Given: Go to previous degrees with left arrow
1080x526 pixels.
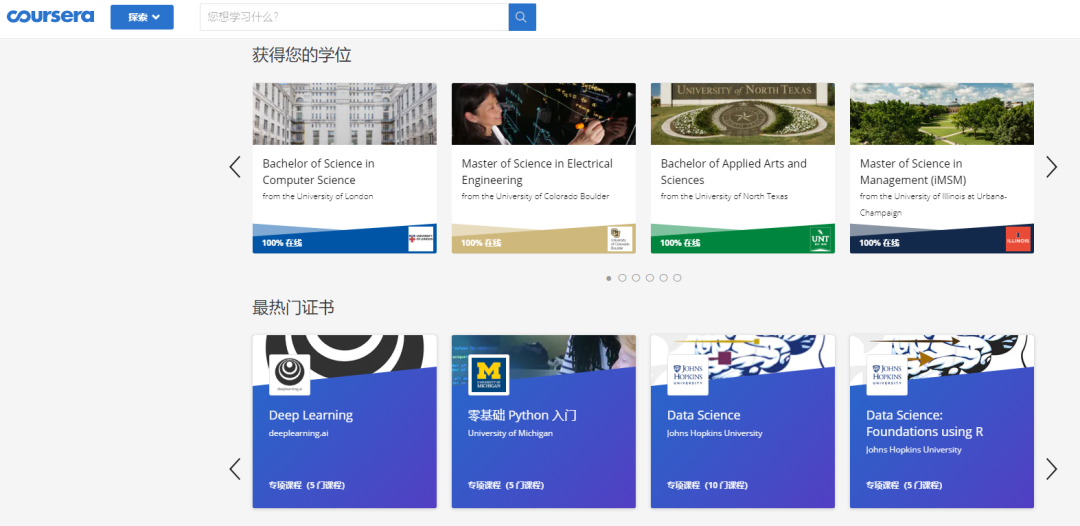Looking at the screenshot, I should tap(235, 167).
